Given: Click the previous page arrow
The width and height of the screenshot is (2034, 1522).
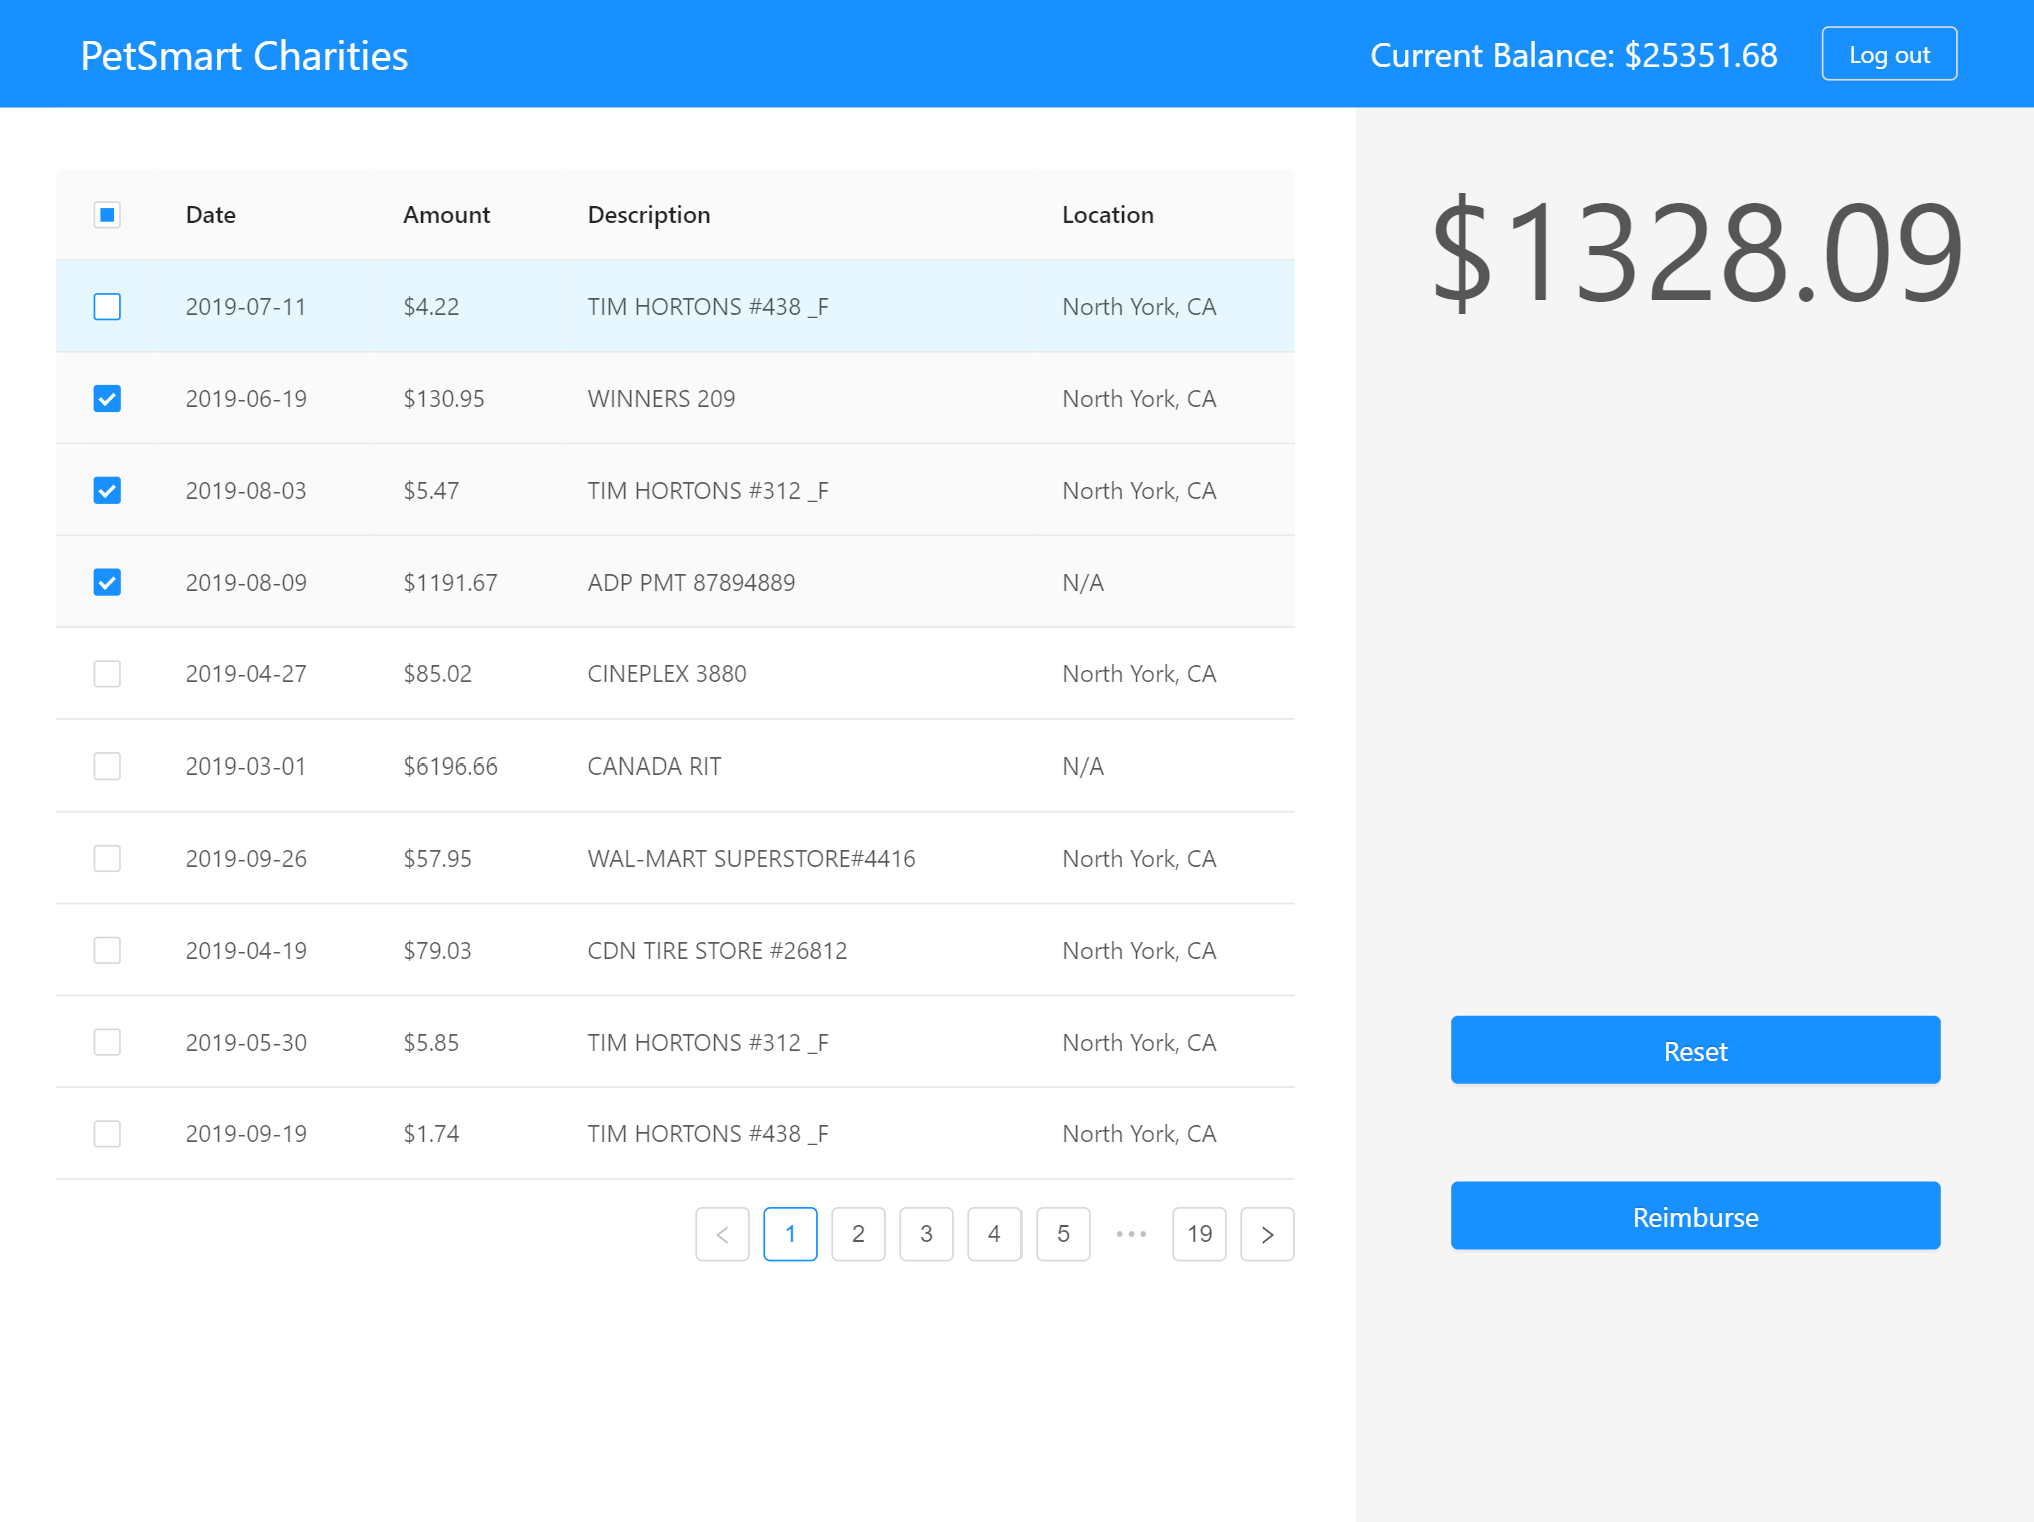Looking at the screenshot, I should 722,1234.
